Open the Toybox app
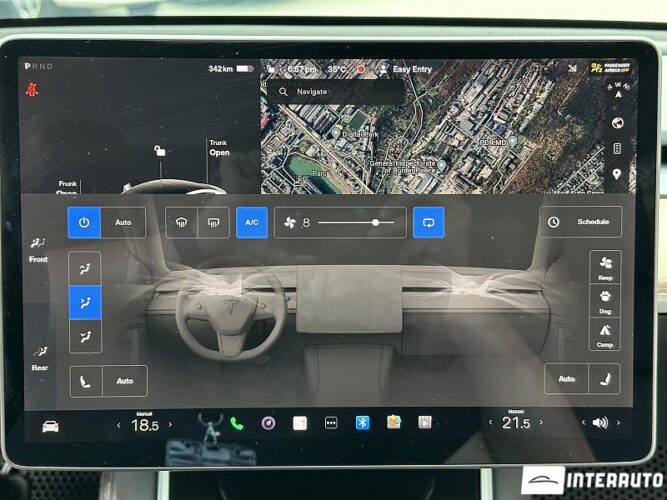Image resolution: width=667 pixels, height=500 pixels. 393,422
